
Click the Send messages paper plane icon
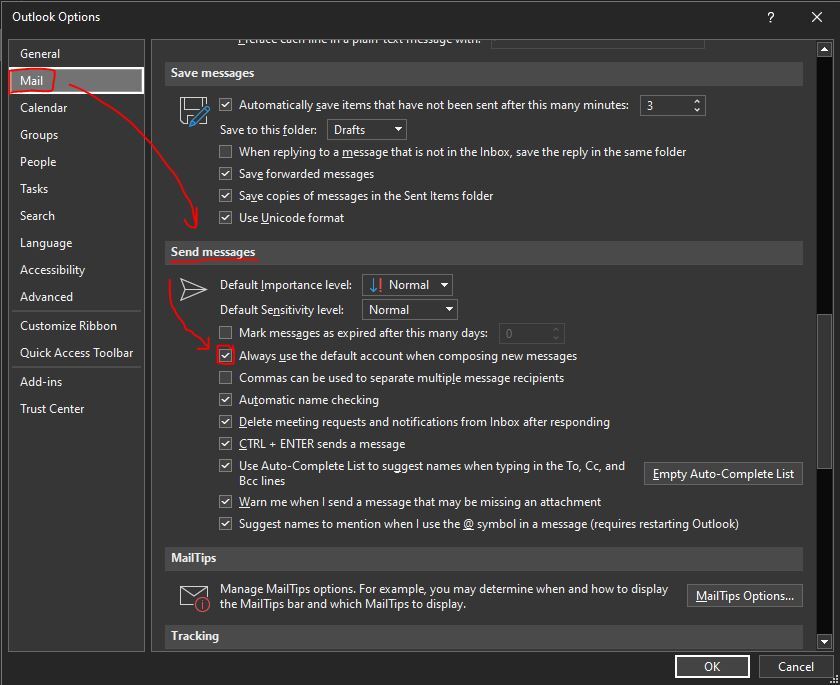coord(193,289)
